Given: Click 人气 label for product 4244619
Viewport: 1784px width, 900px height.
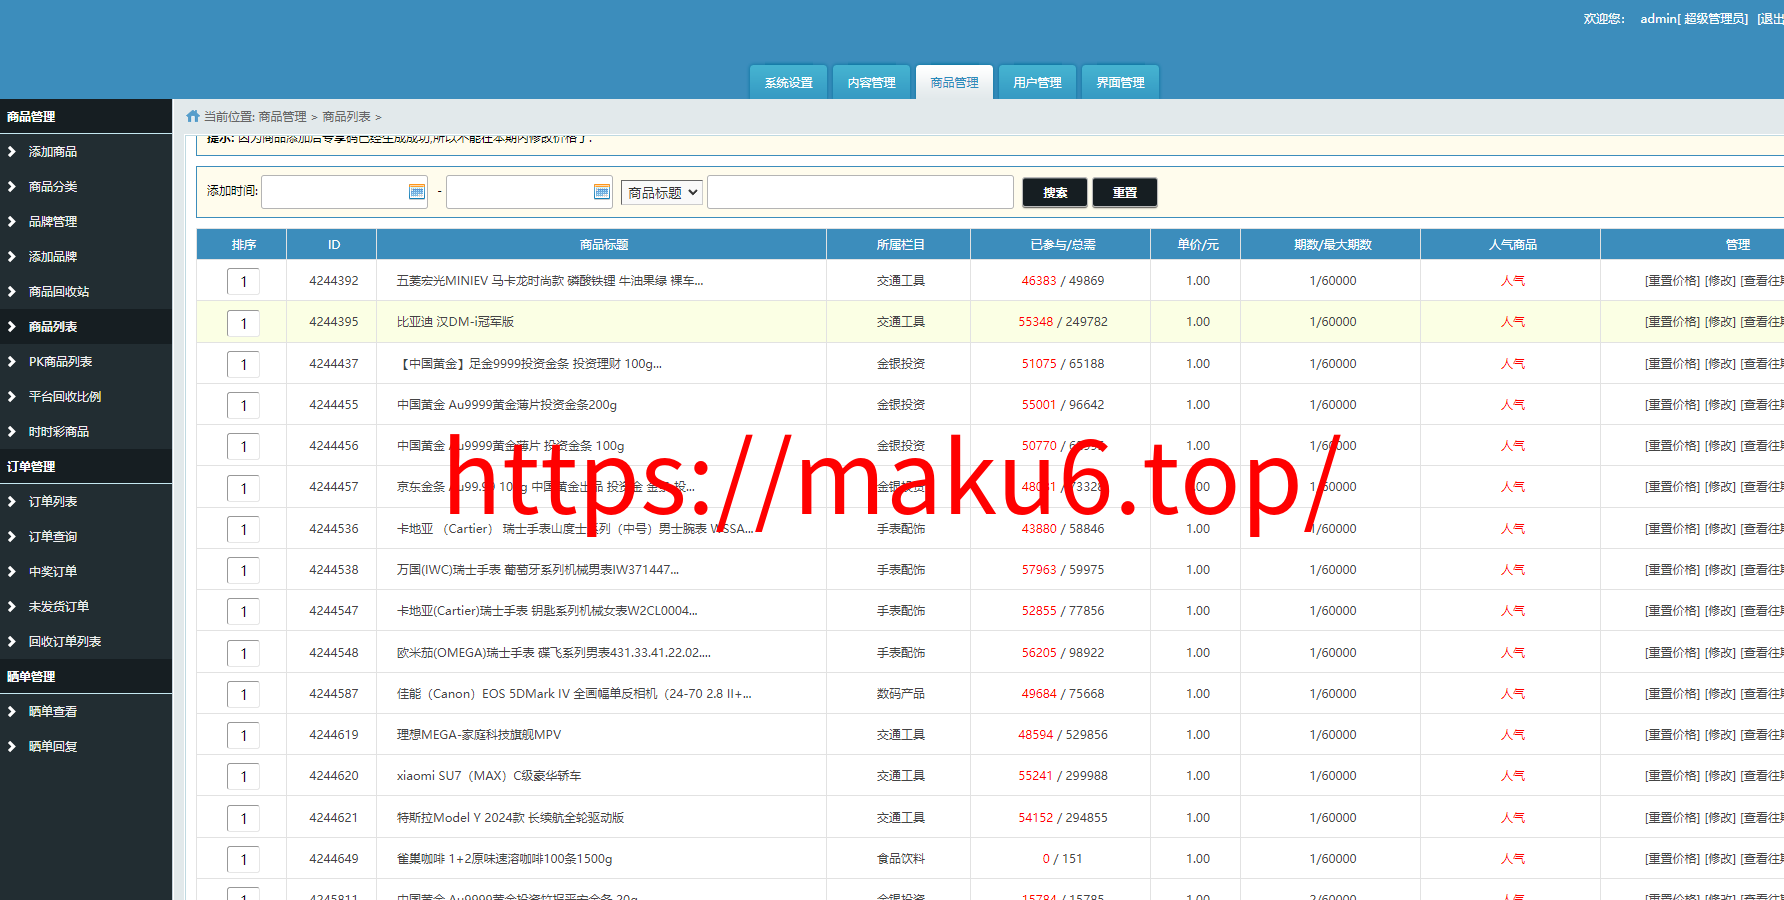Looking at the screenshot, I should point(1512,735).
